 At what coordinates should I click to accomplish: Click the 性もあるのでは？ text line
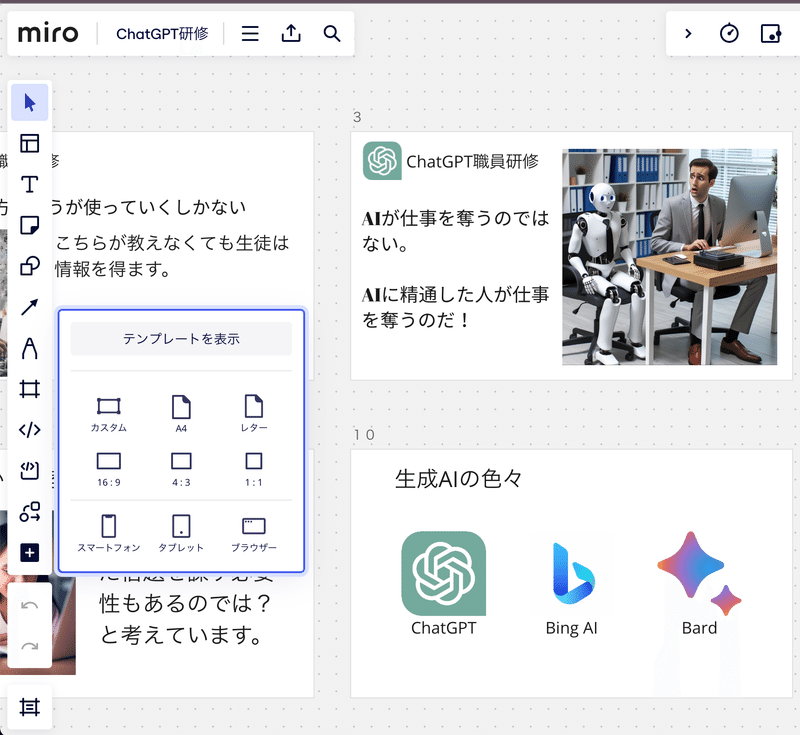[186, 604]
